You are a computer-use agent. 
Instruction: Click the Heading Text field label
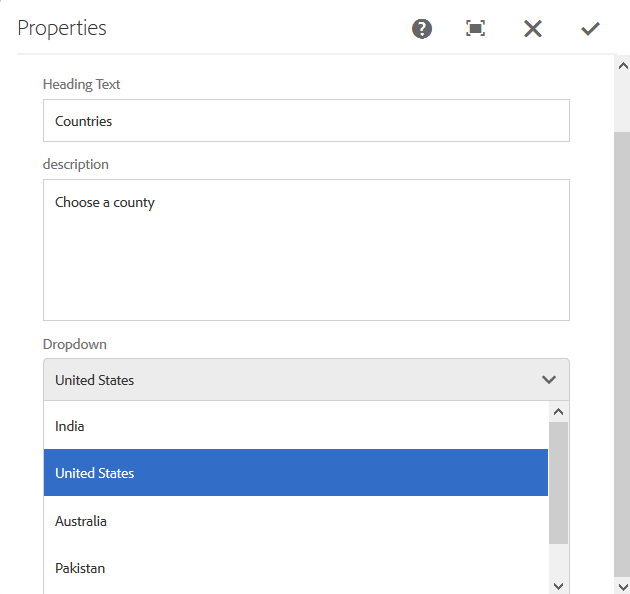(81, 84)
